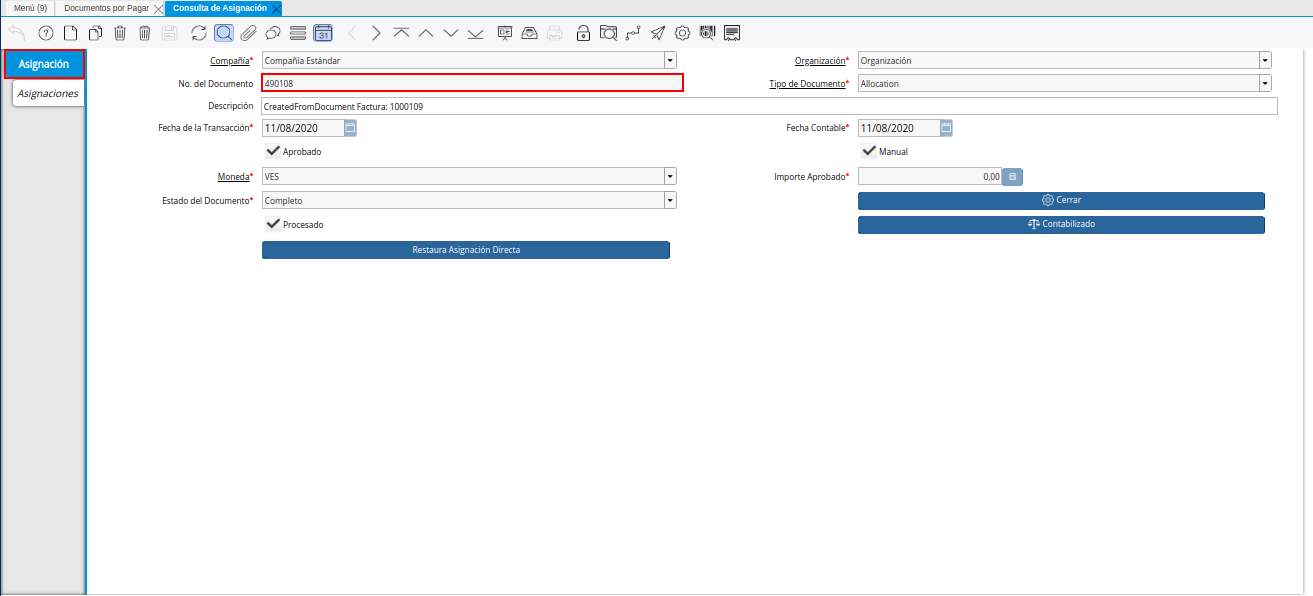Screen dimensions: 1313x596
Task: Open attachments with the paperclip icon
Action: (248, 33)
